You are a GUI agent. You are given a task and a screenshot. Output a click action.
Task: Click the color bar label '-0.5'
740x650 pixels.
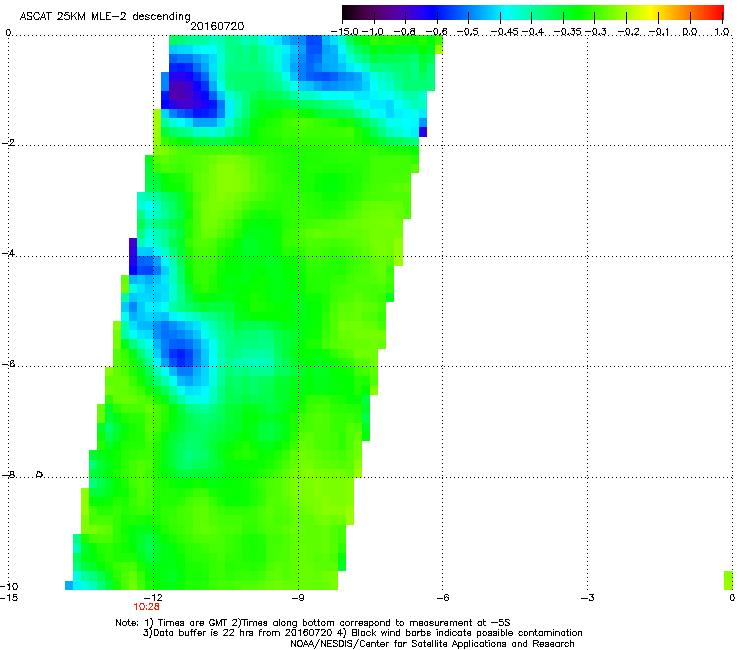click(468, 32)
